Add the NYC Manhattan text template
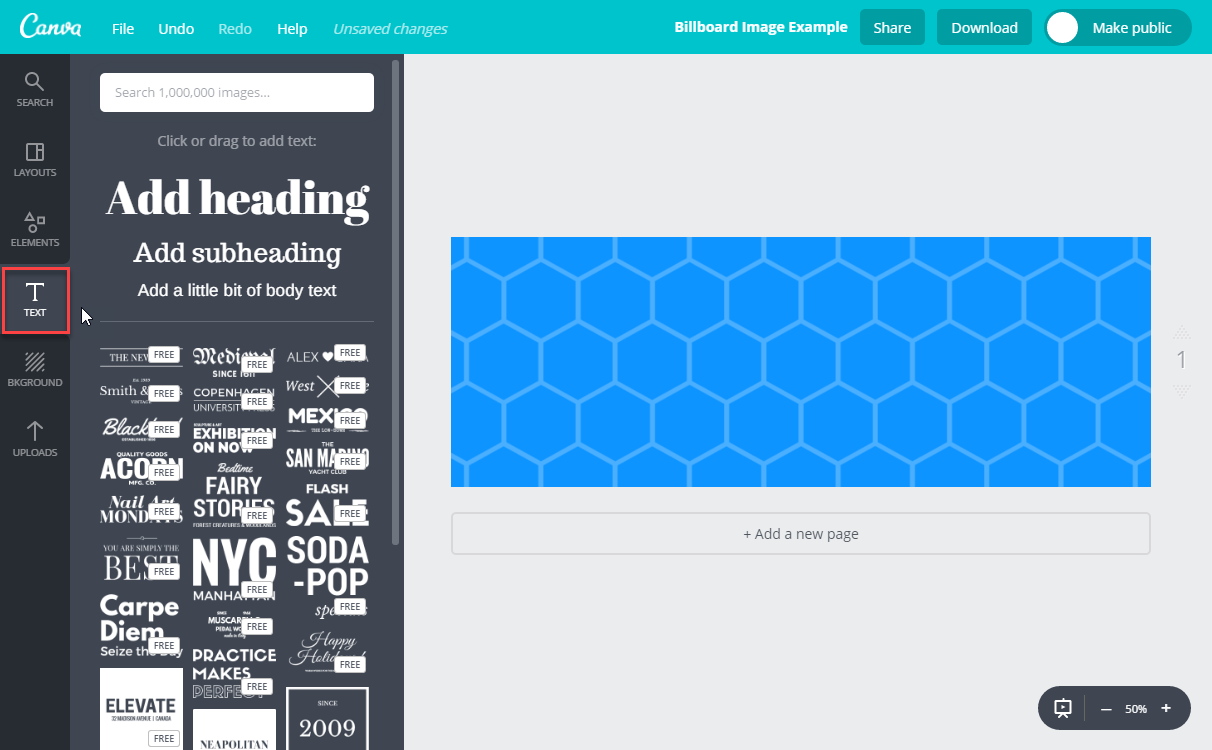 click(233, 566)
